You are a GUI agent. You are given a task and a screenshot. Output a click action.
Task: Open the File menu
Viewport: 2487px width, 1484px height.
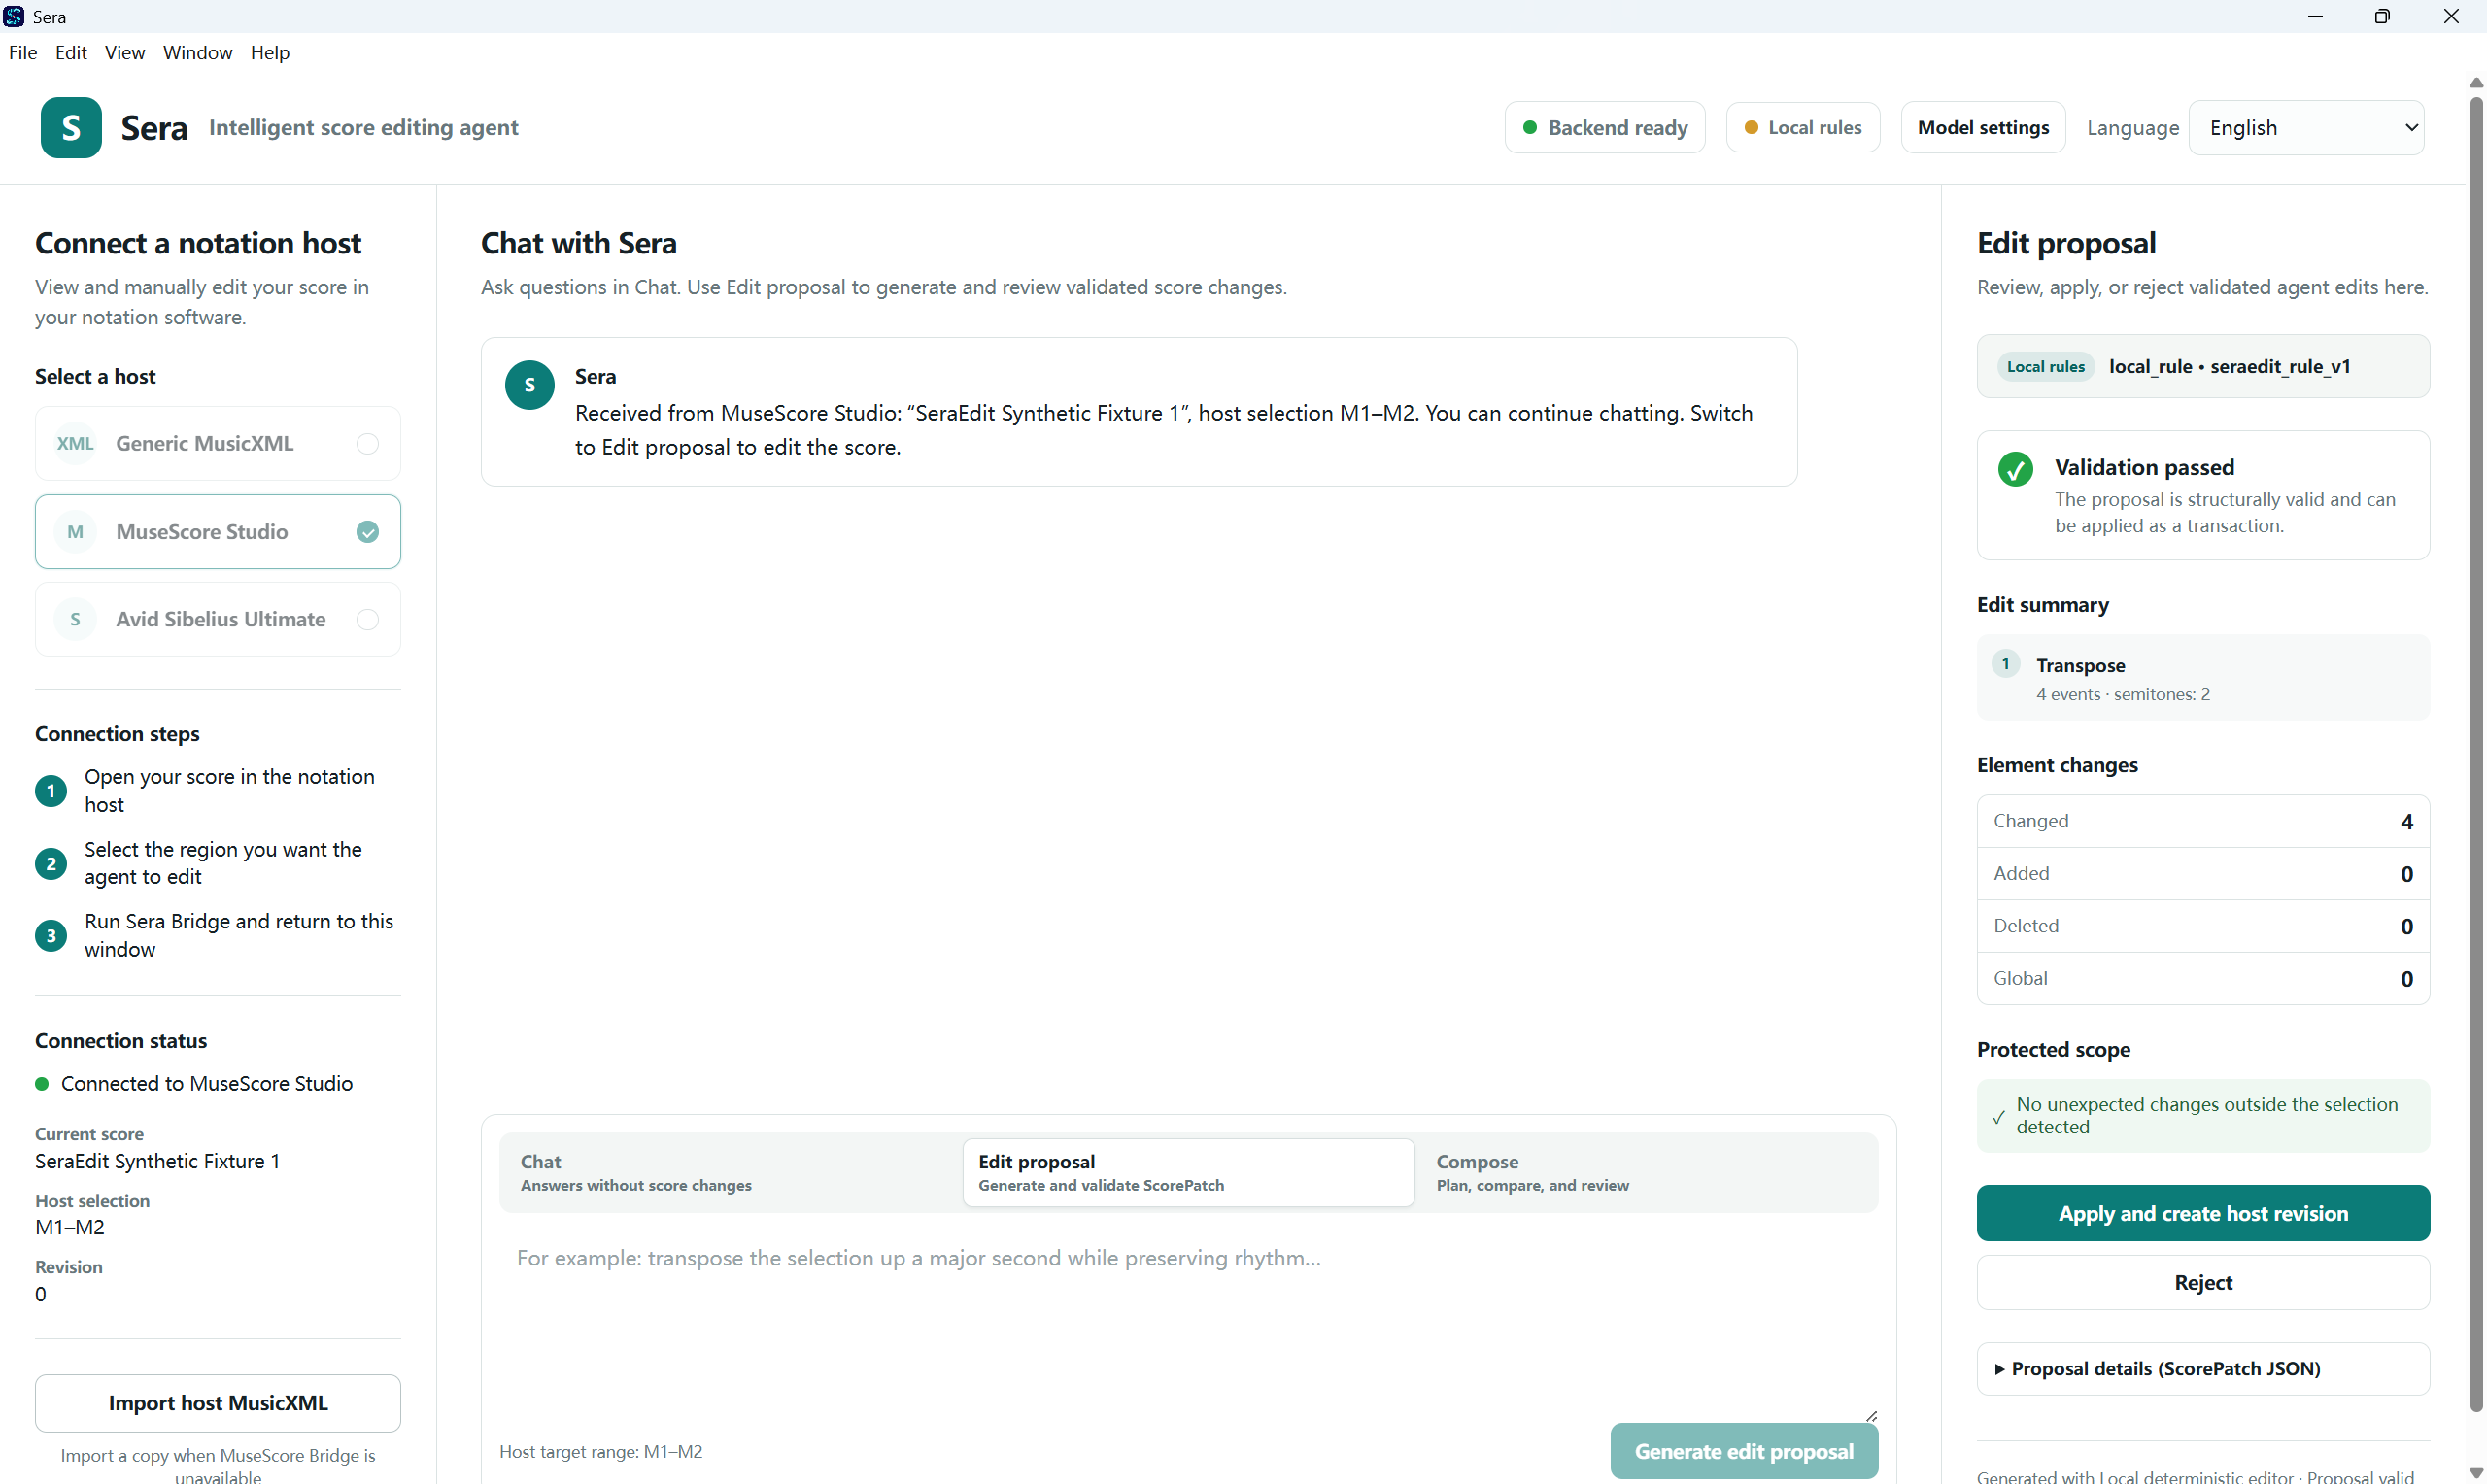coord(23,52)
